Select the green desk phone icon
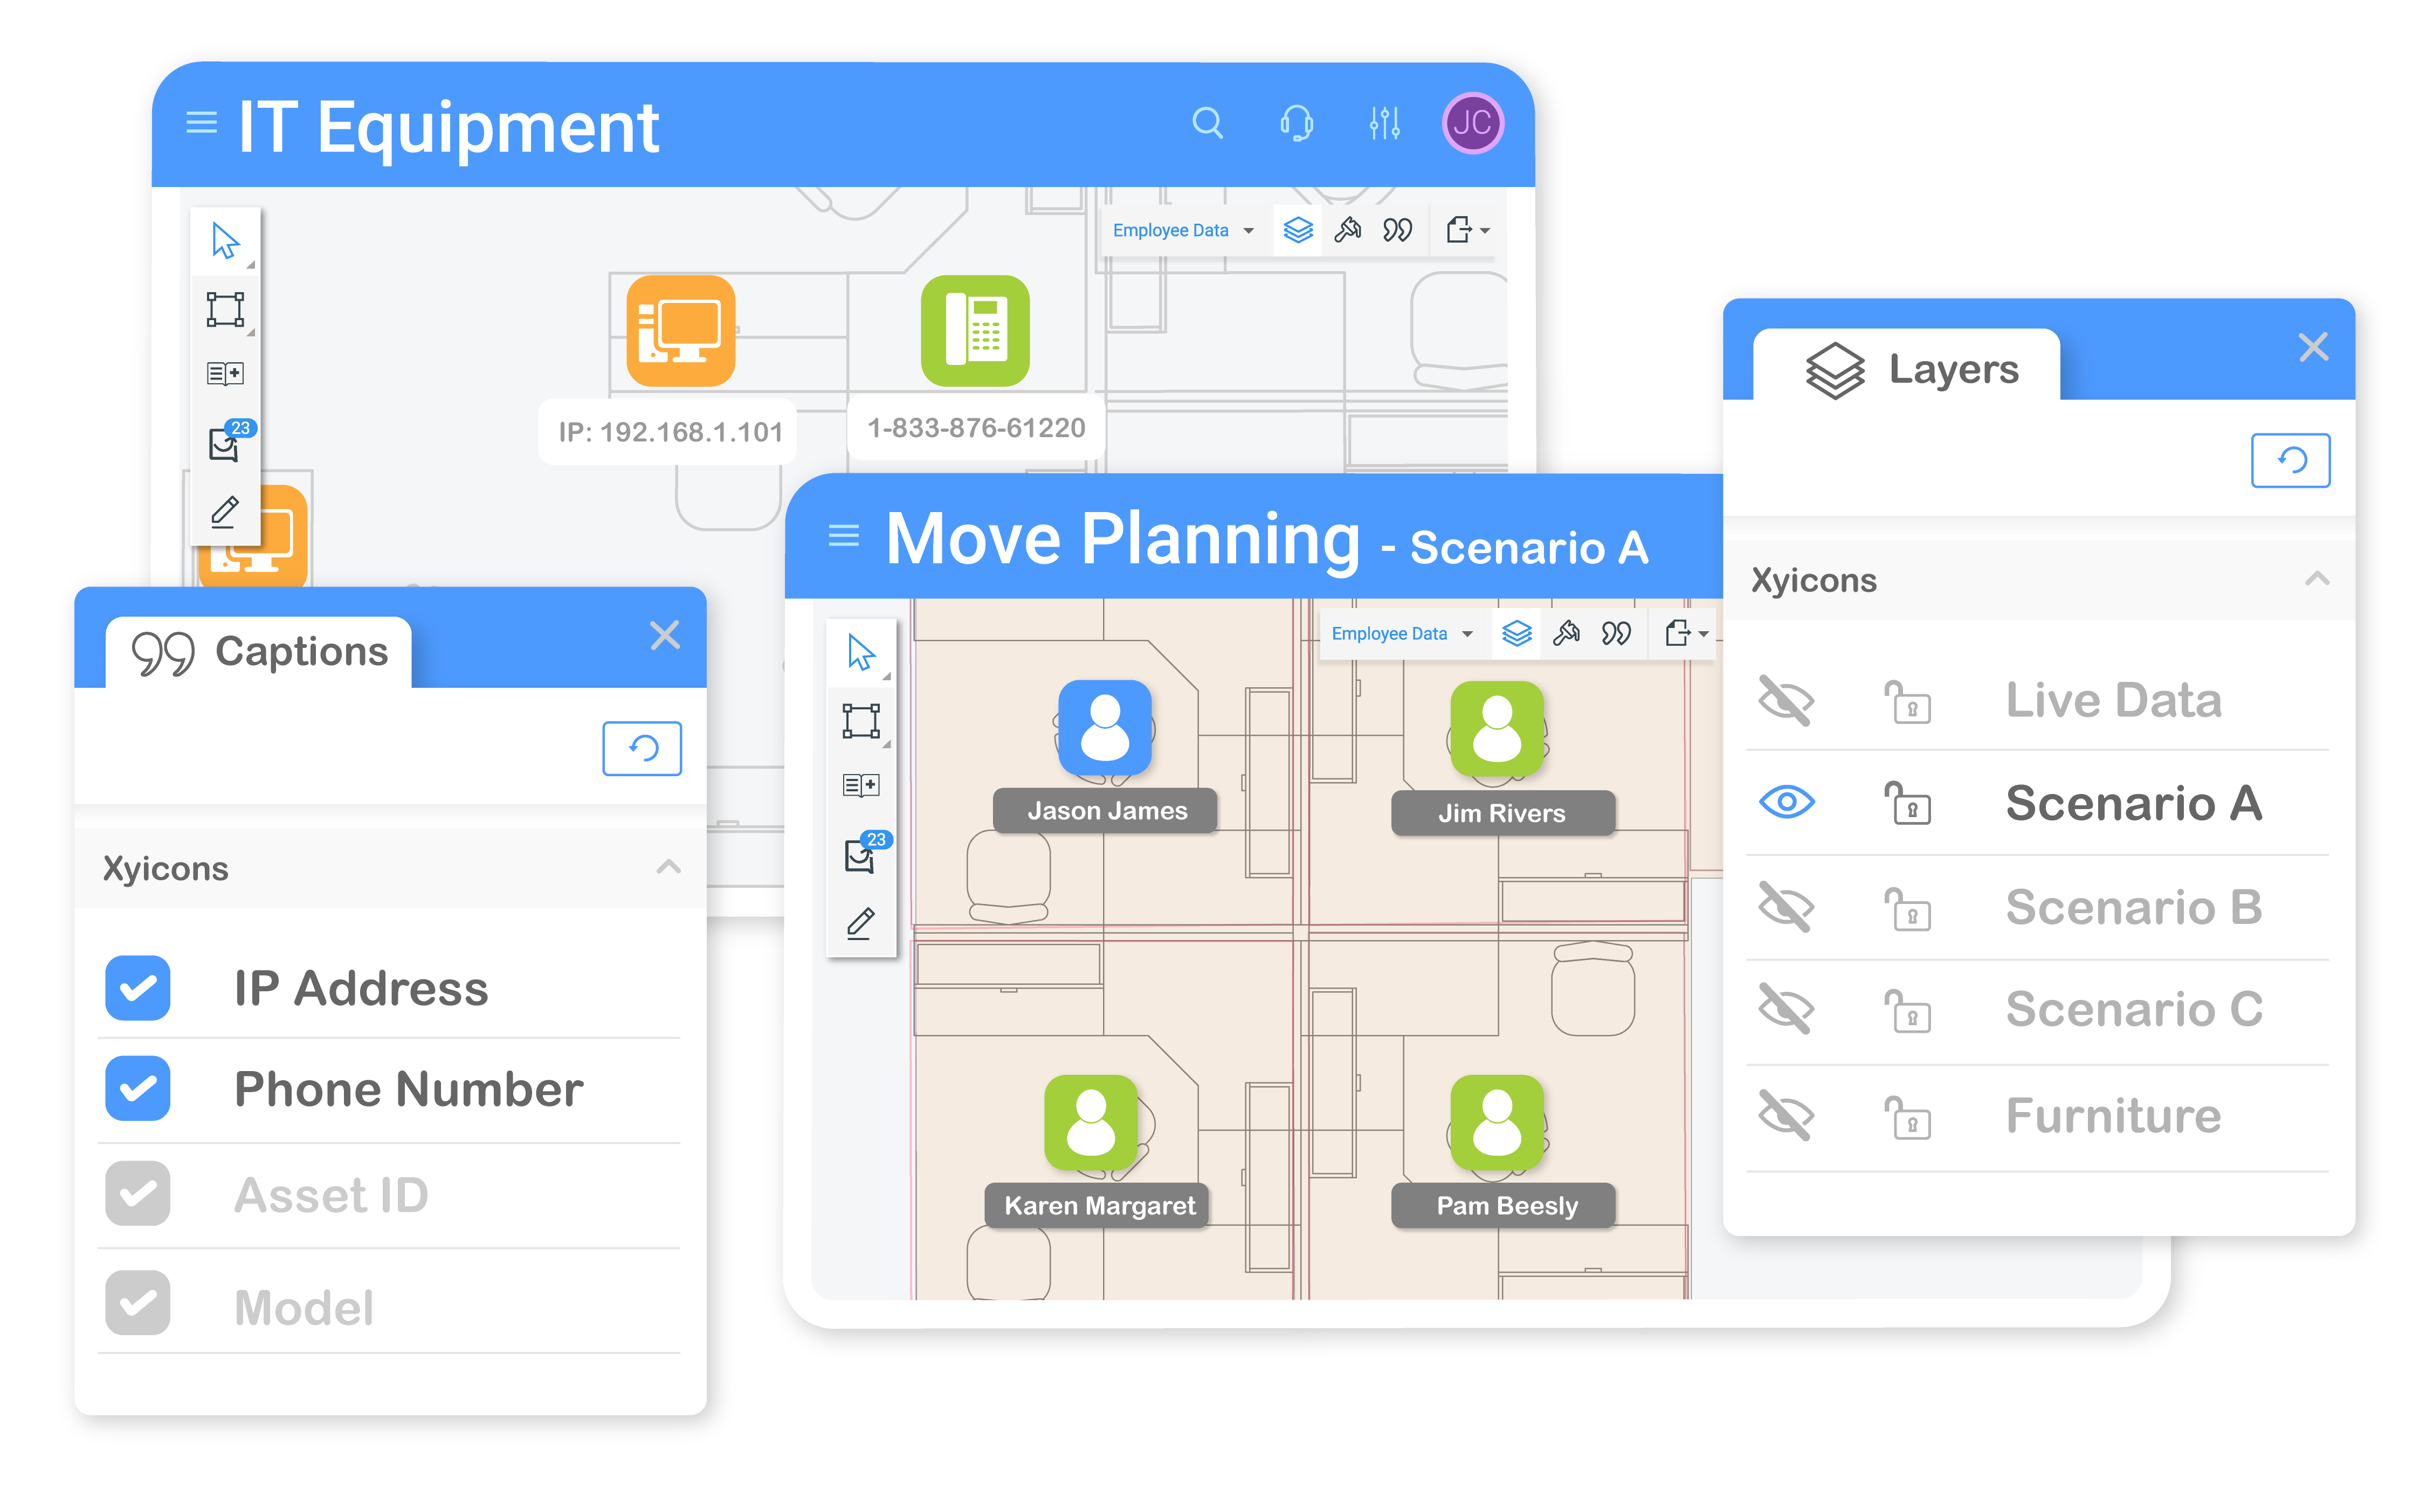 [975, 331]
